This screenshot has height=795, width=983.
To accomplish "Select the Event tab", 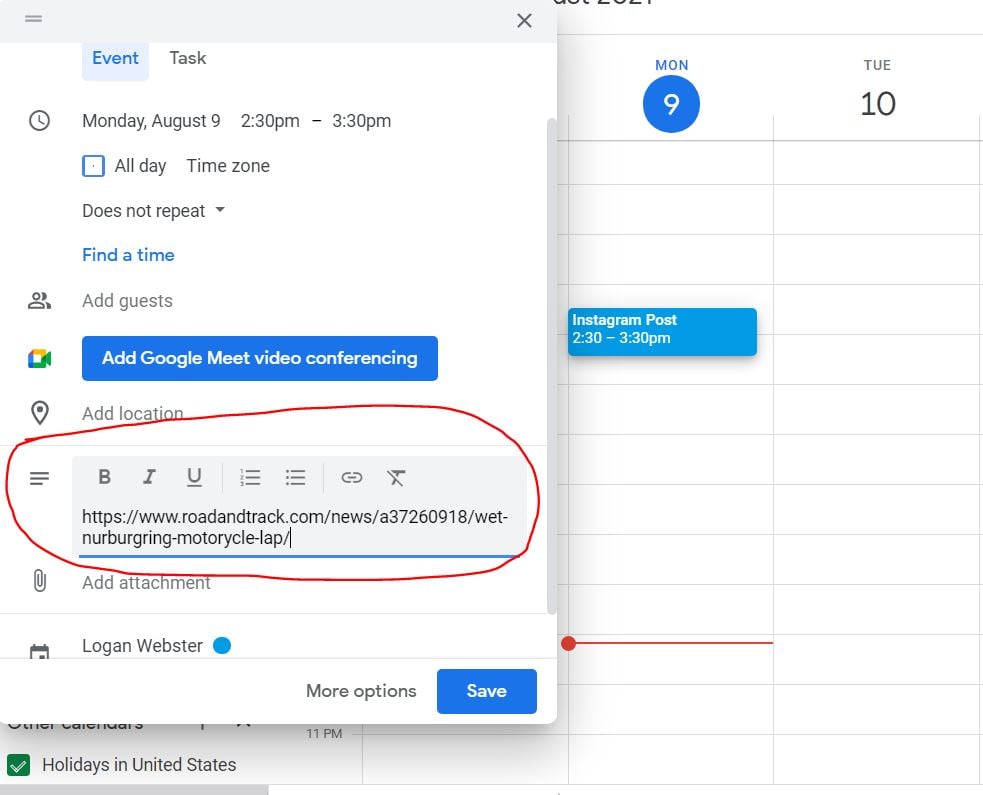I will (x=114, y=58).
